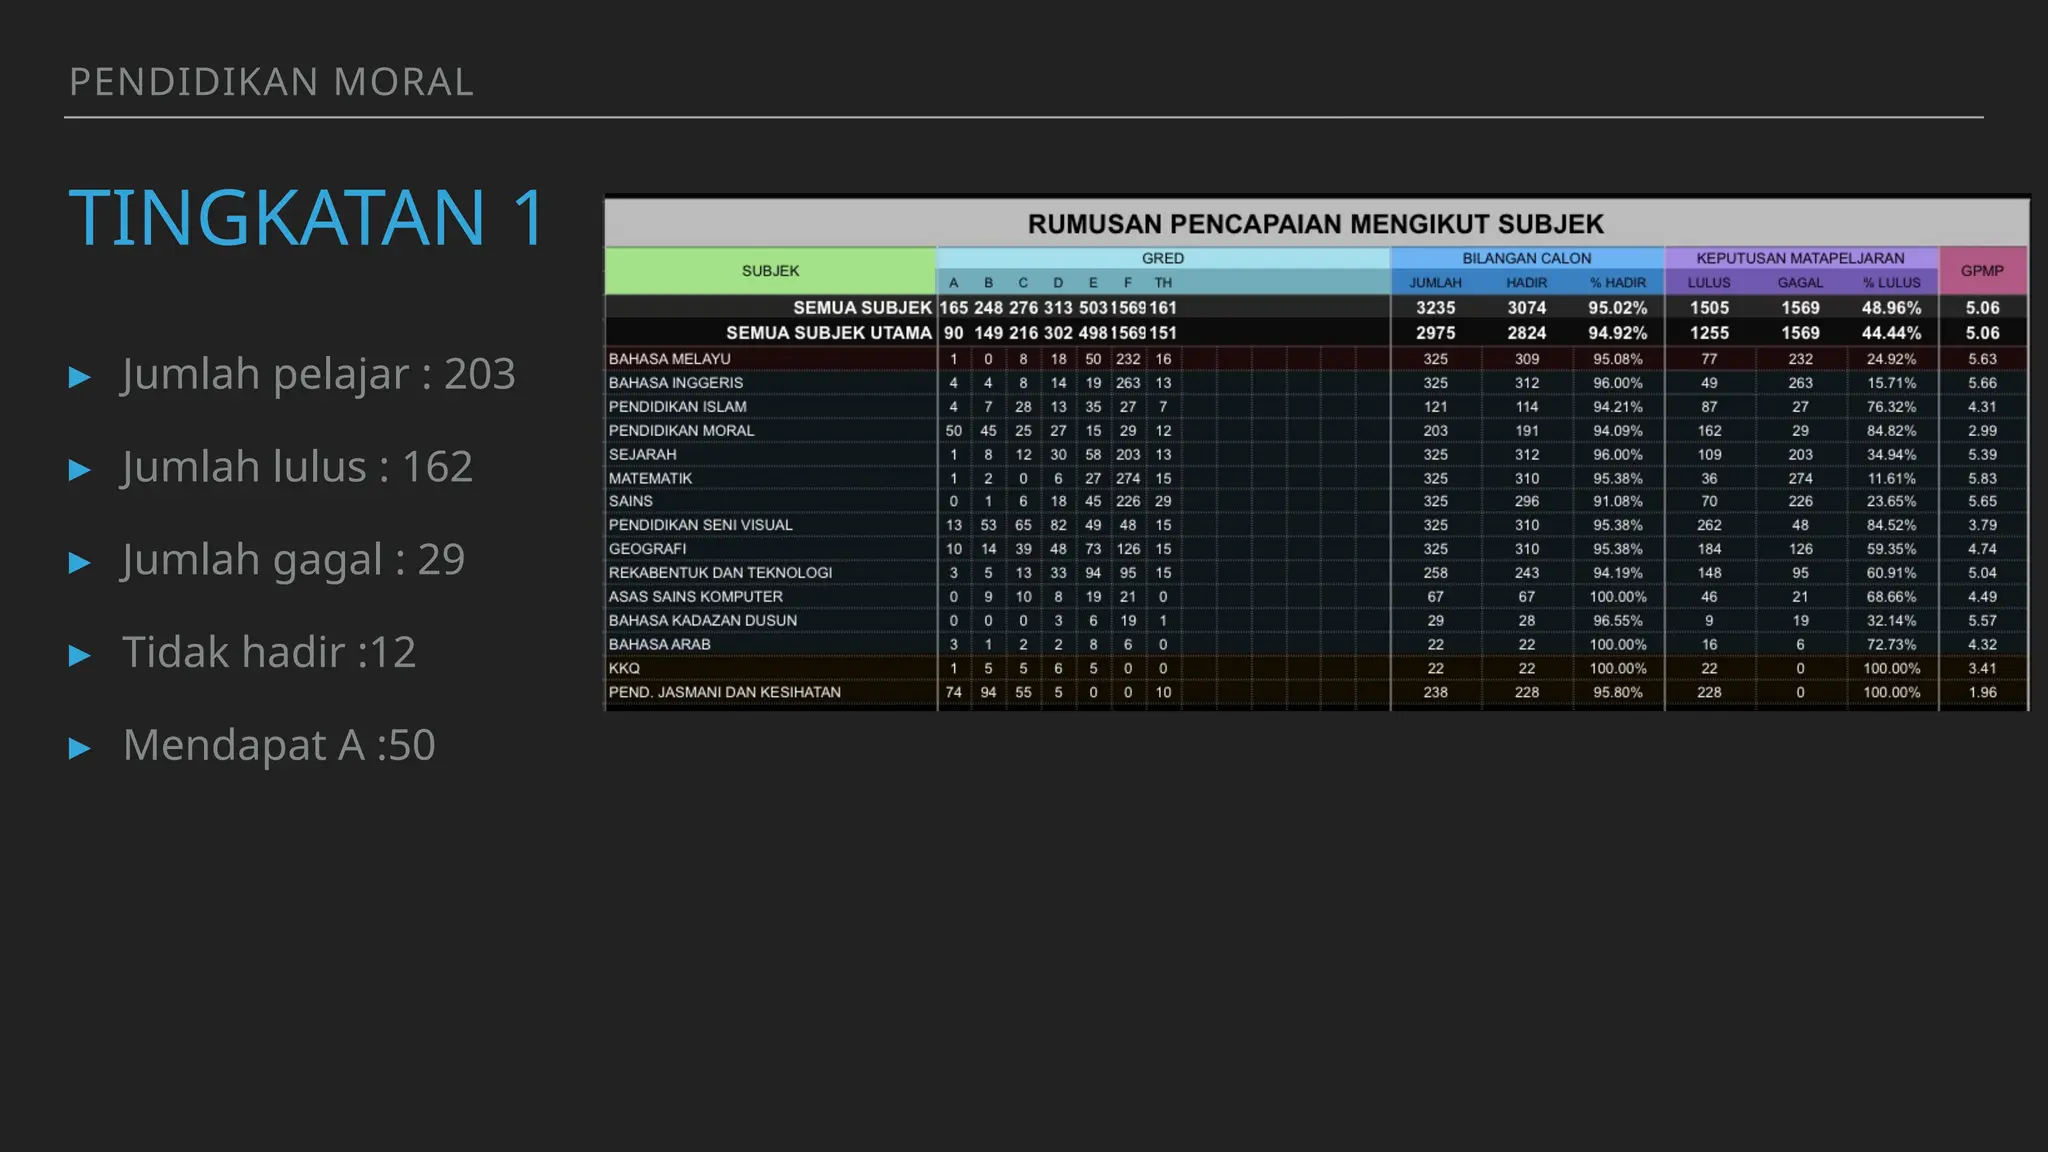Click the GRED header in table
Viewport: 2048px width, 1152px height.
(x=1162, y=258)
